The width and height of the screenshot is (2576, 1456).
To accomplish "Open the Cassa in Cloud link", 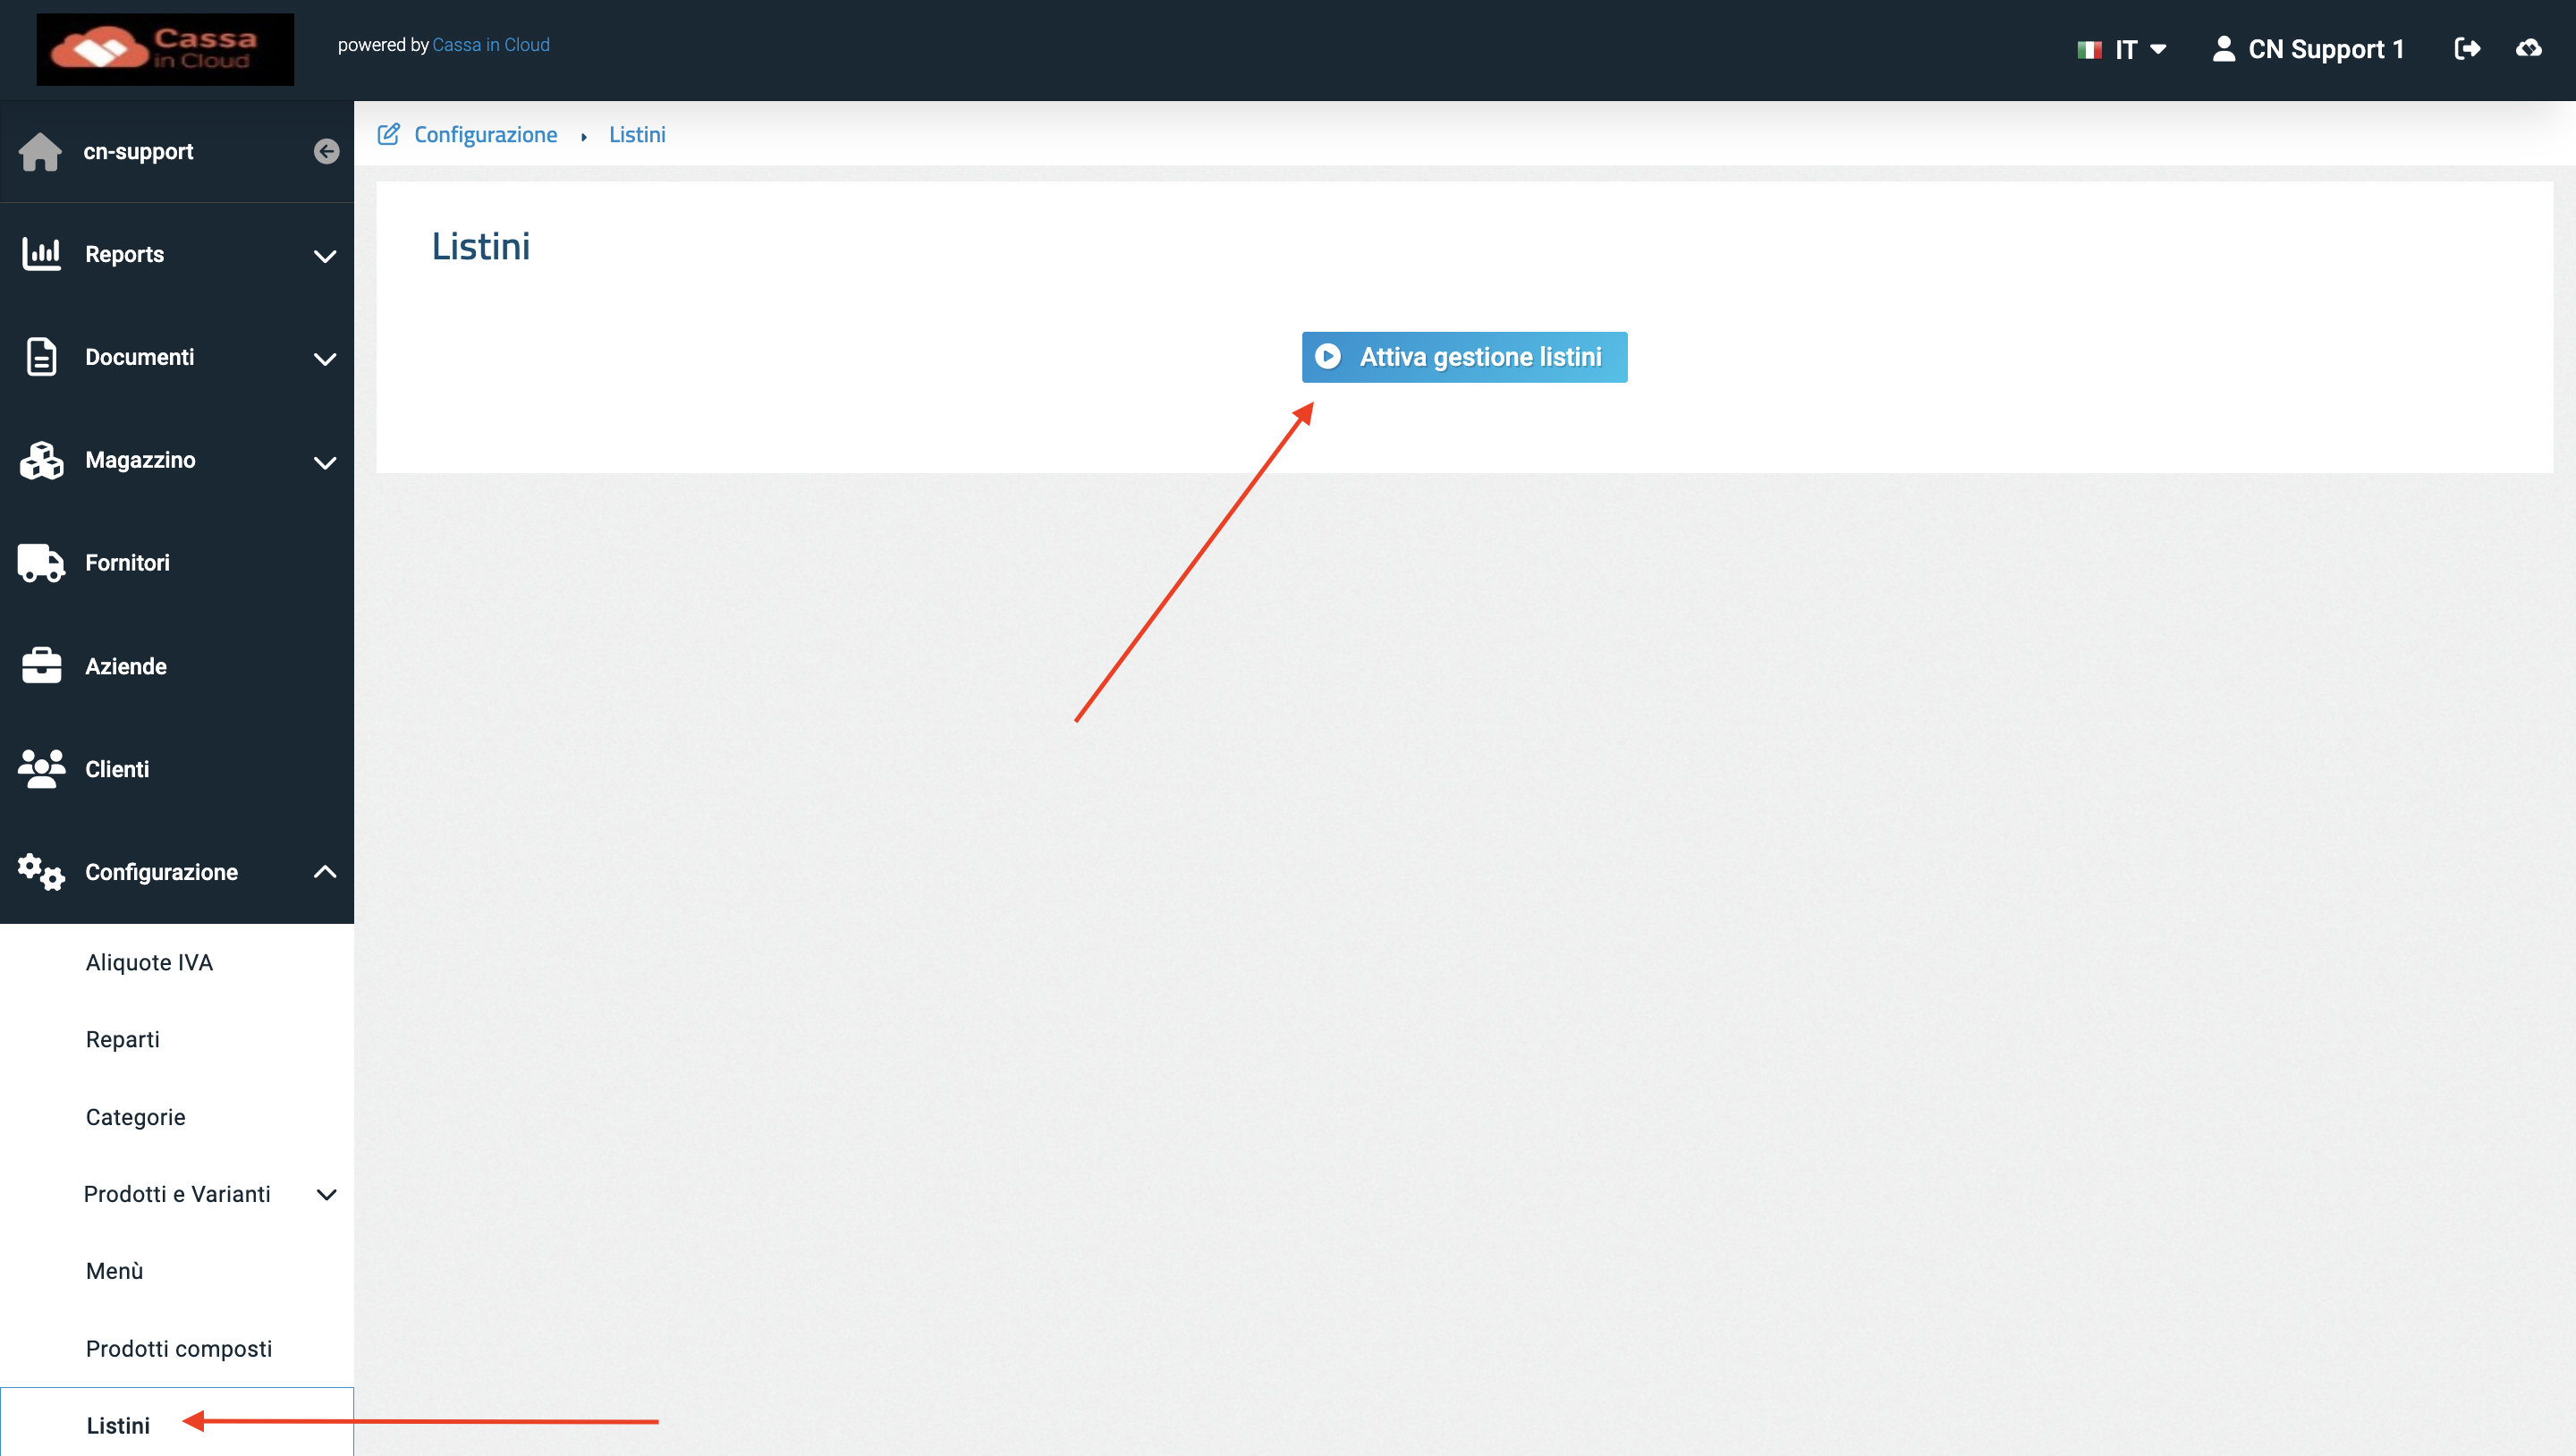I will tap(491, 45).
